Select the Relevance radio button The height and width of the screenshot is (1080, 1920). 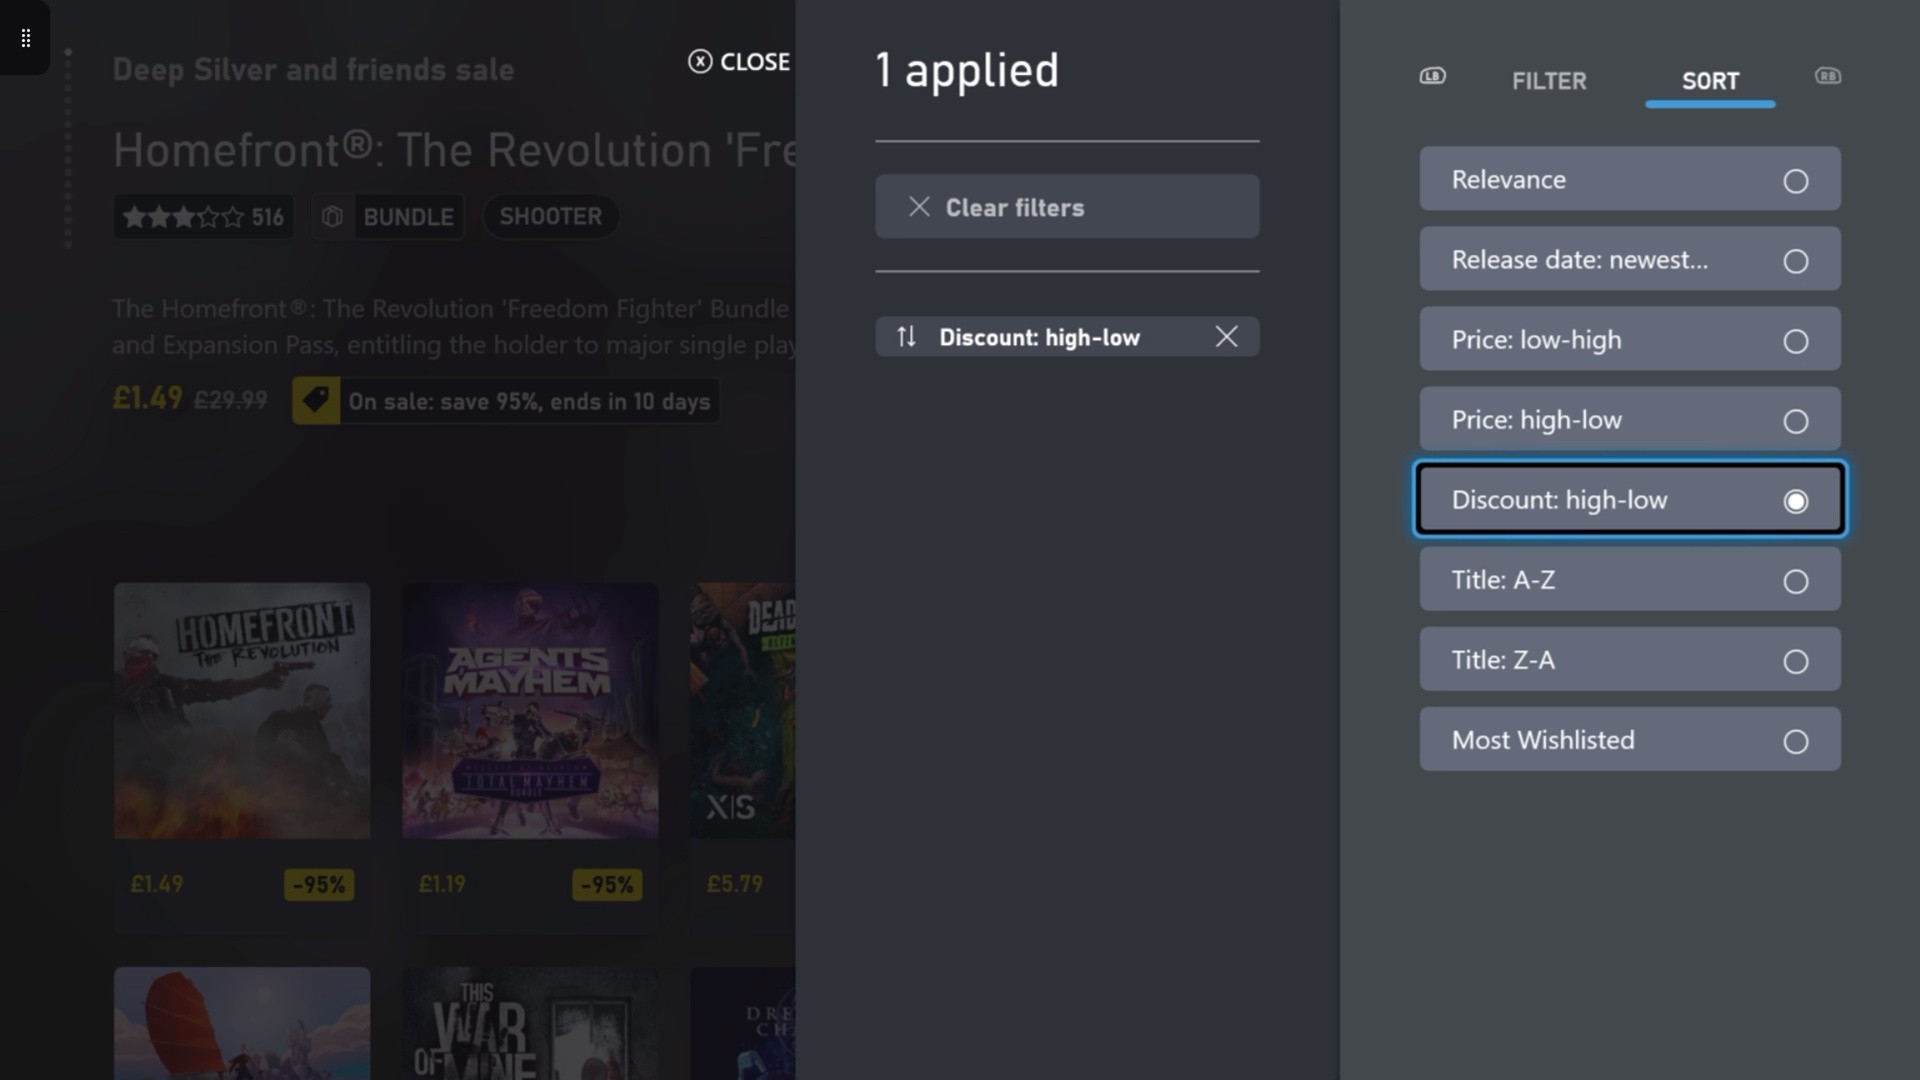pos(1795,181)
